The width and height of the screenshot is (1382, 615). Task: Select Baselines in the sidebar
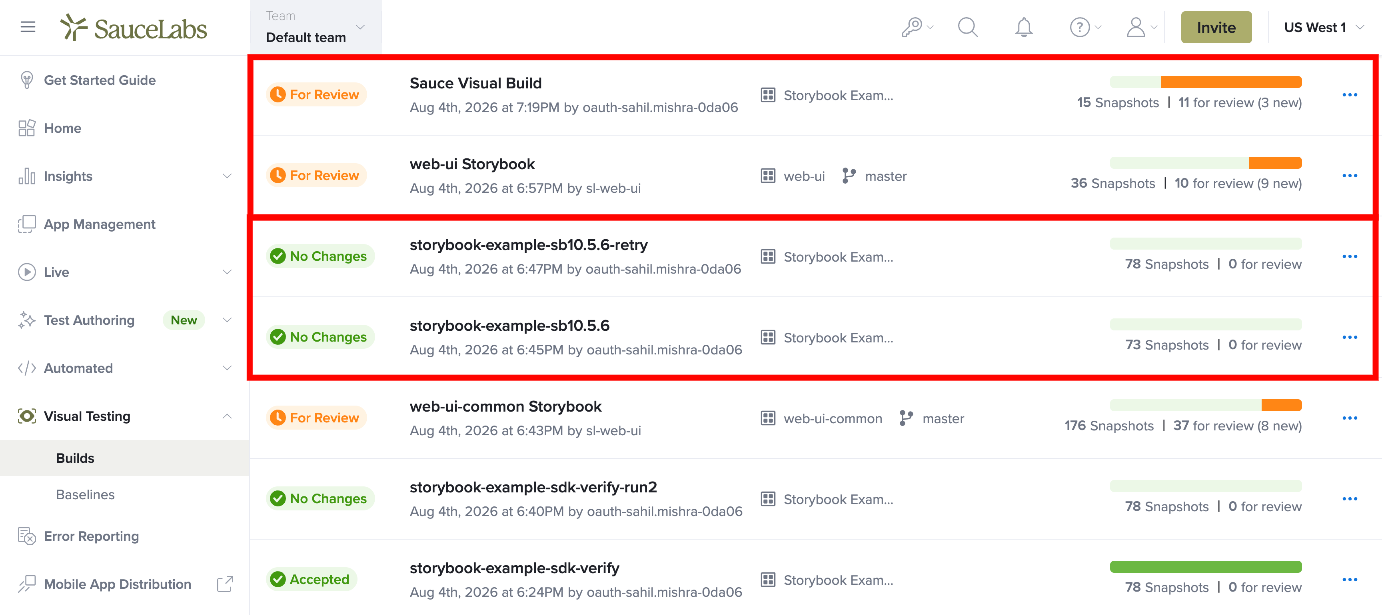click(x=85, y=494)
